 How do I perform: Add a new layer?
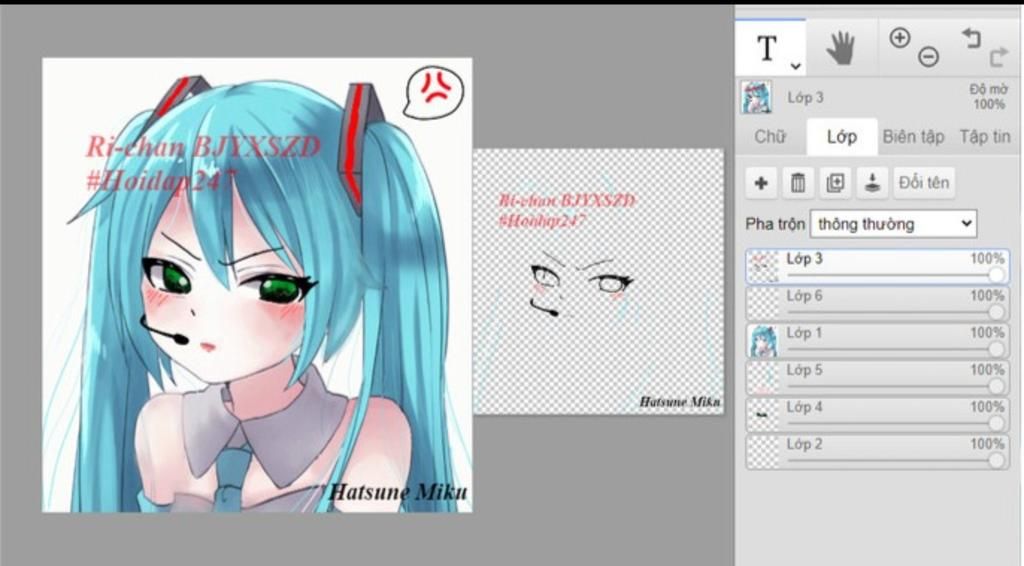pyautogui.click(x=761, y=183)
